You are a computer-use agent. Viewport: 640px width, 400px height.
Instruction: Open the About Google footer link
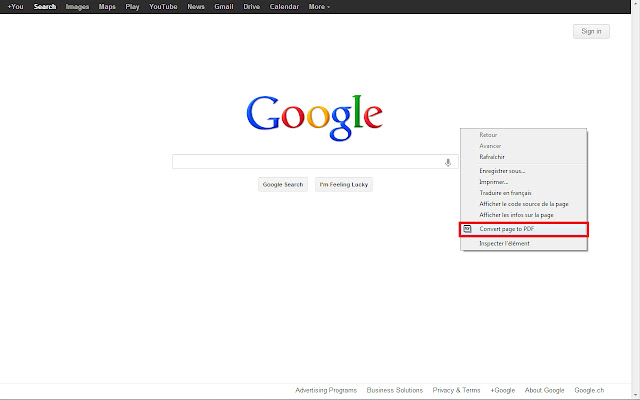pos(544,390)
